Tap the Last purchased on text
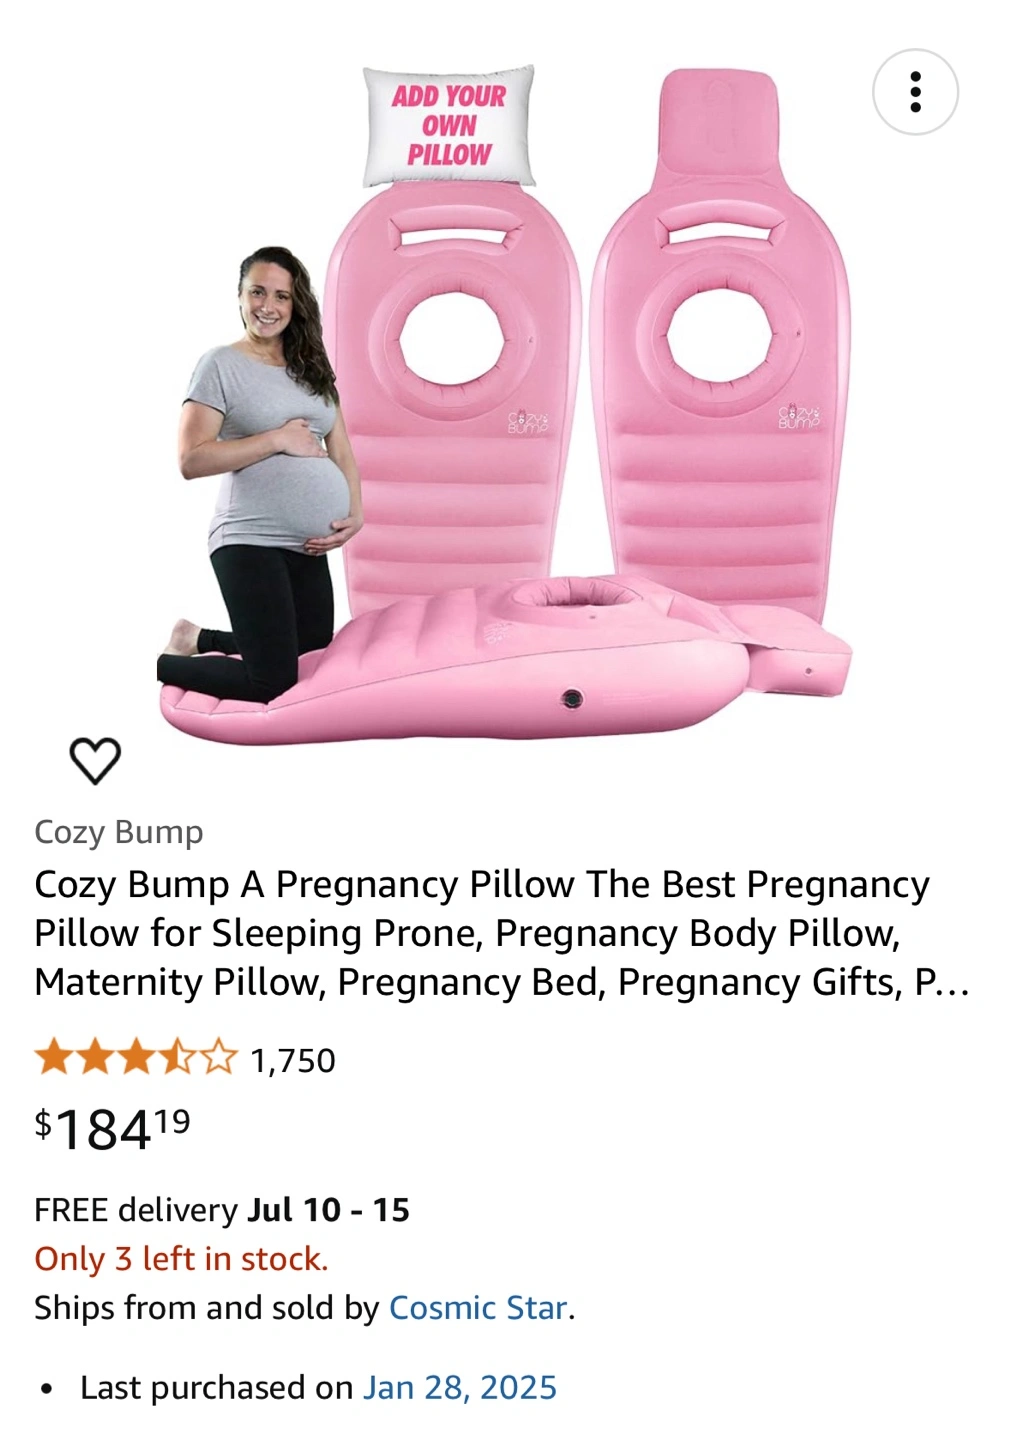1011x1440 pixels. [217, 1387]
